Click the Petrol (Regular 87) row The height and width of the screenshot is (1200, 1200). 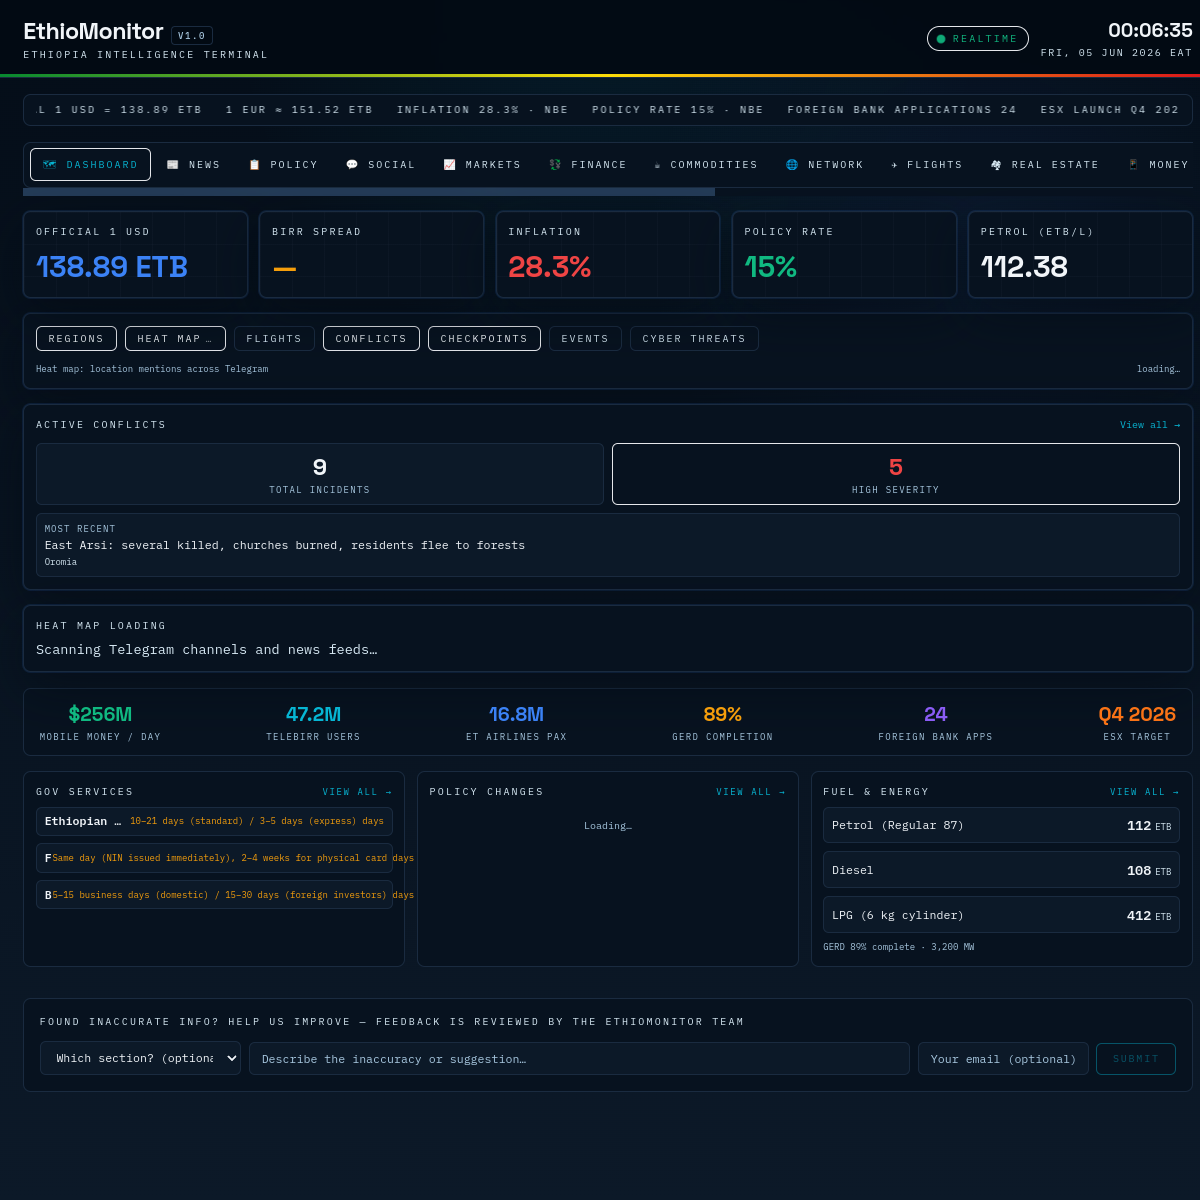(1001, 825)
